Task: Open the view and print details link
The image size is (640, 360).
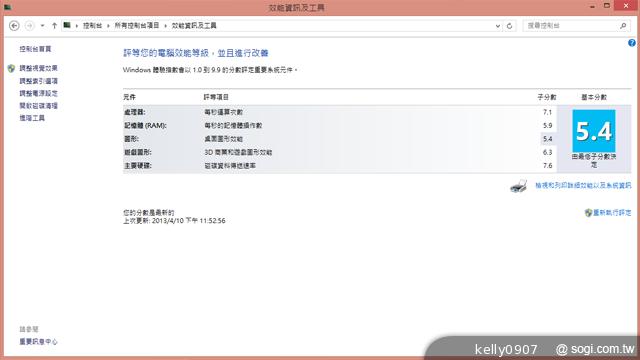Action: point(583,185)
